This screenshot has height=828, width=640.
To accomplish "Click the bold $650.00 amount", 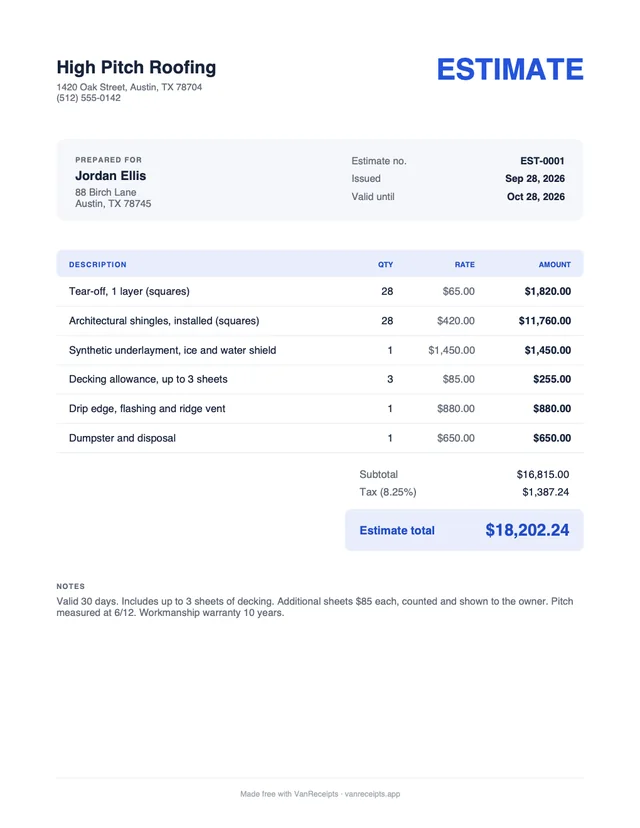I will 552,438.
